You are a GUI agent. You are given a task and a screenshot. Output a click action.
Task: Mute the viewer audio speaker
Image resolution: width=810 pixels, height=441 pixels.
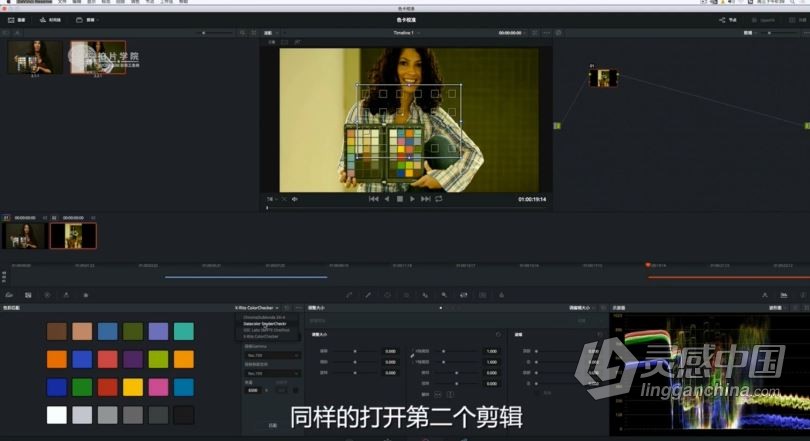(295, 199)
